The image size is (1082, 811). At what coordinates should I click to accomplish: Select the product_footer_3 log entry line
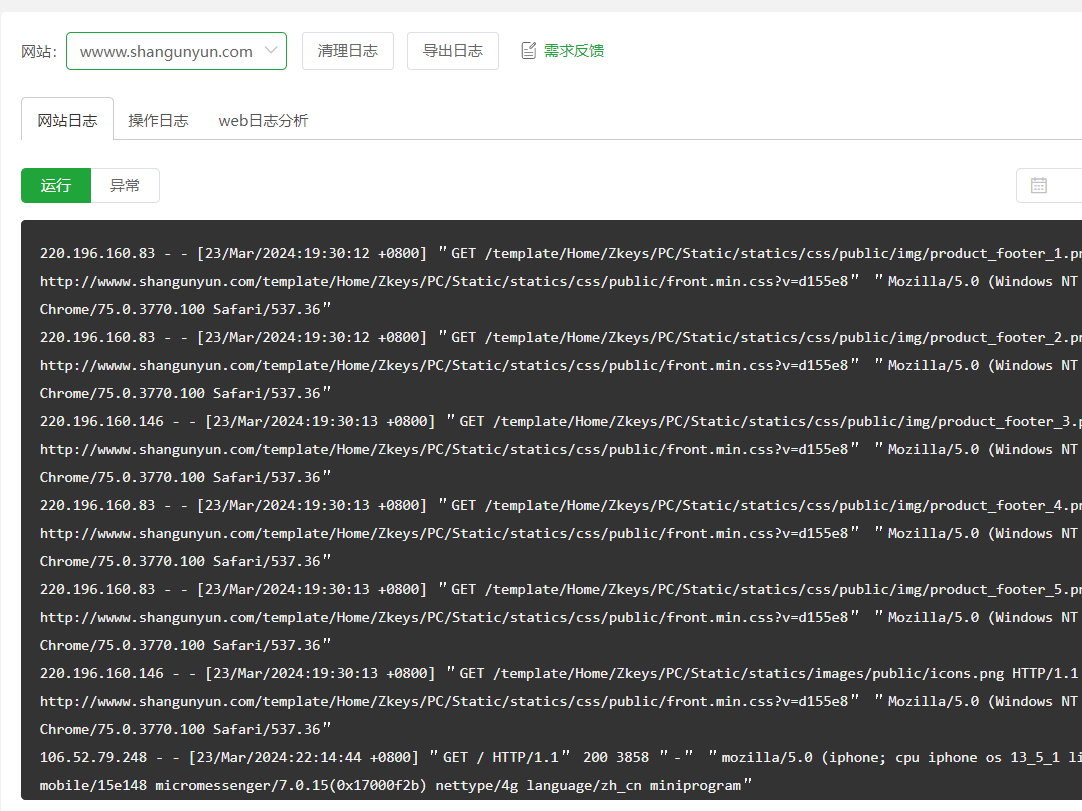(x=560, y=422)
